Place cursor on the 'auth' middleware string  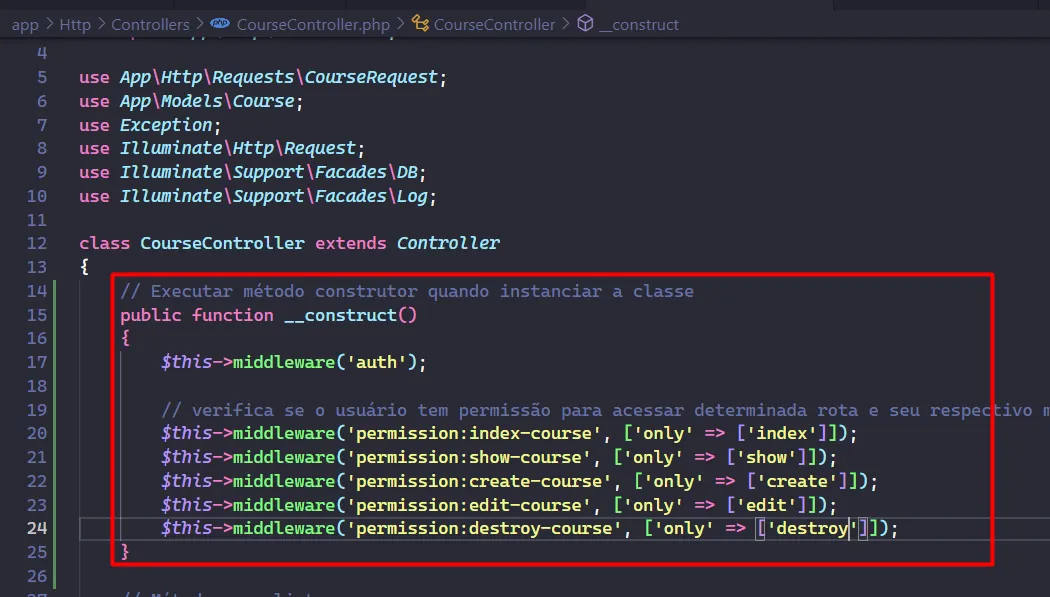377,362
